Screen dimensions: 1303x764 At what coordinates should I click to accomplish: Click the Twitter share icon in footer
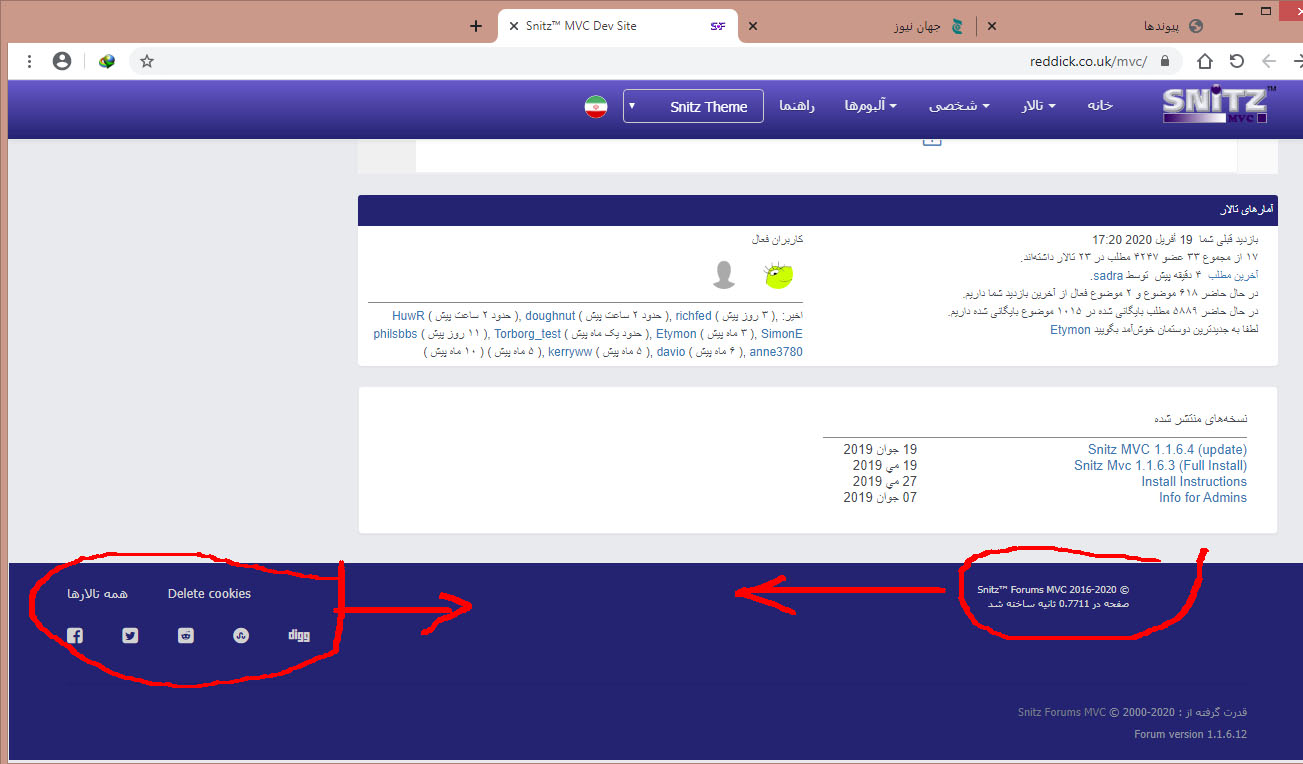[130, 635]
